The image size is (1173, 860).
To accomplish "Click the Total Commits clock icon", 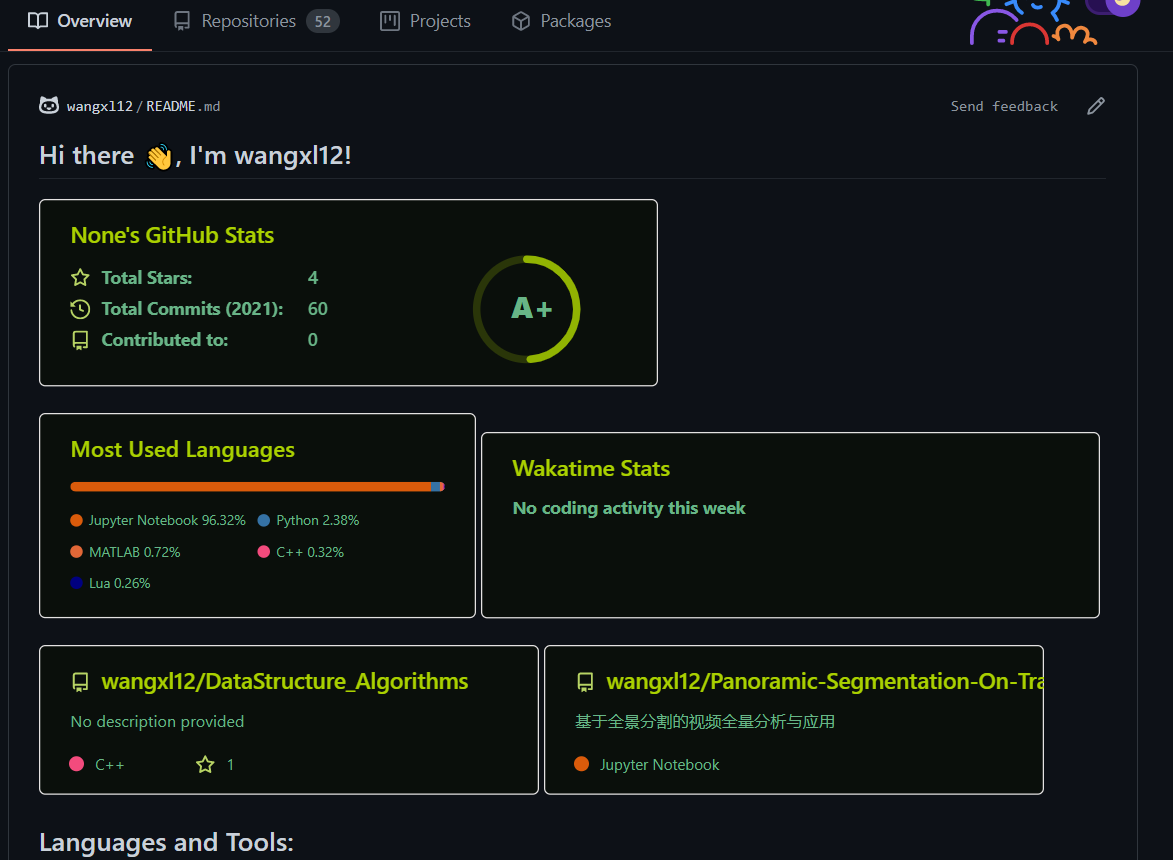I will [x=80, y=309].
